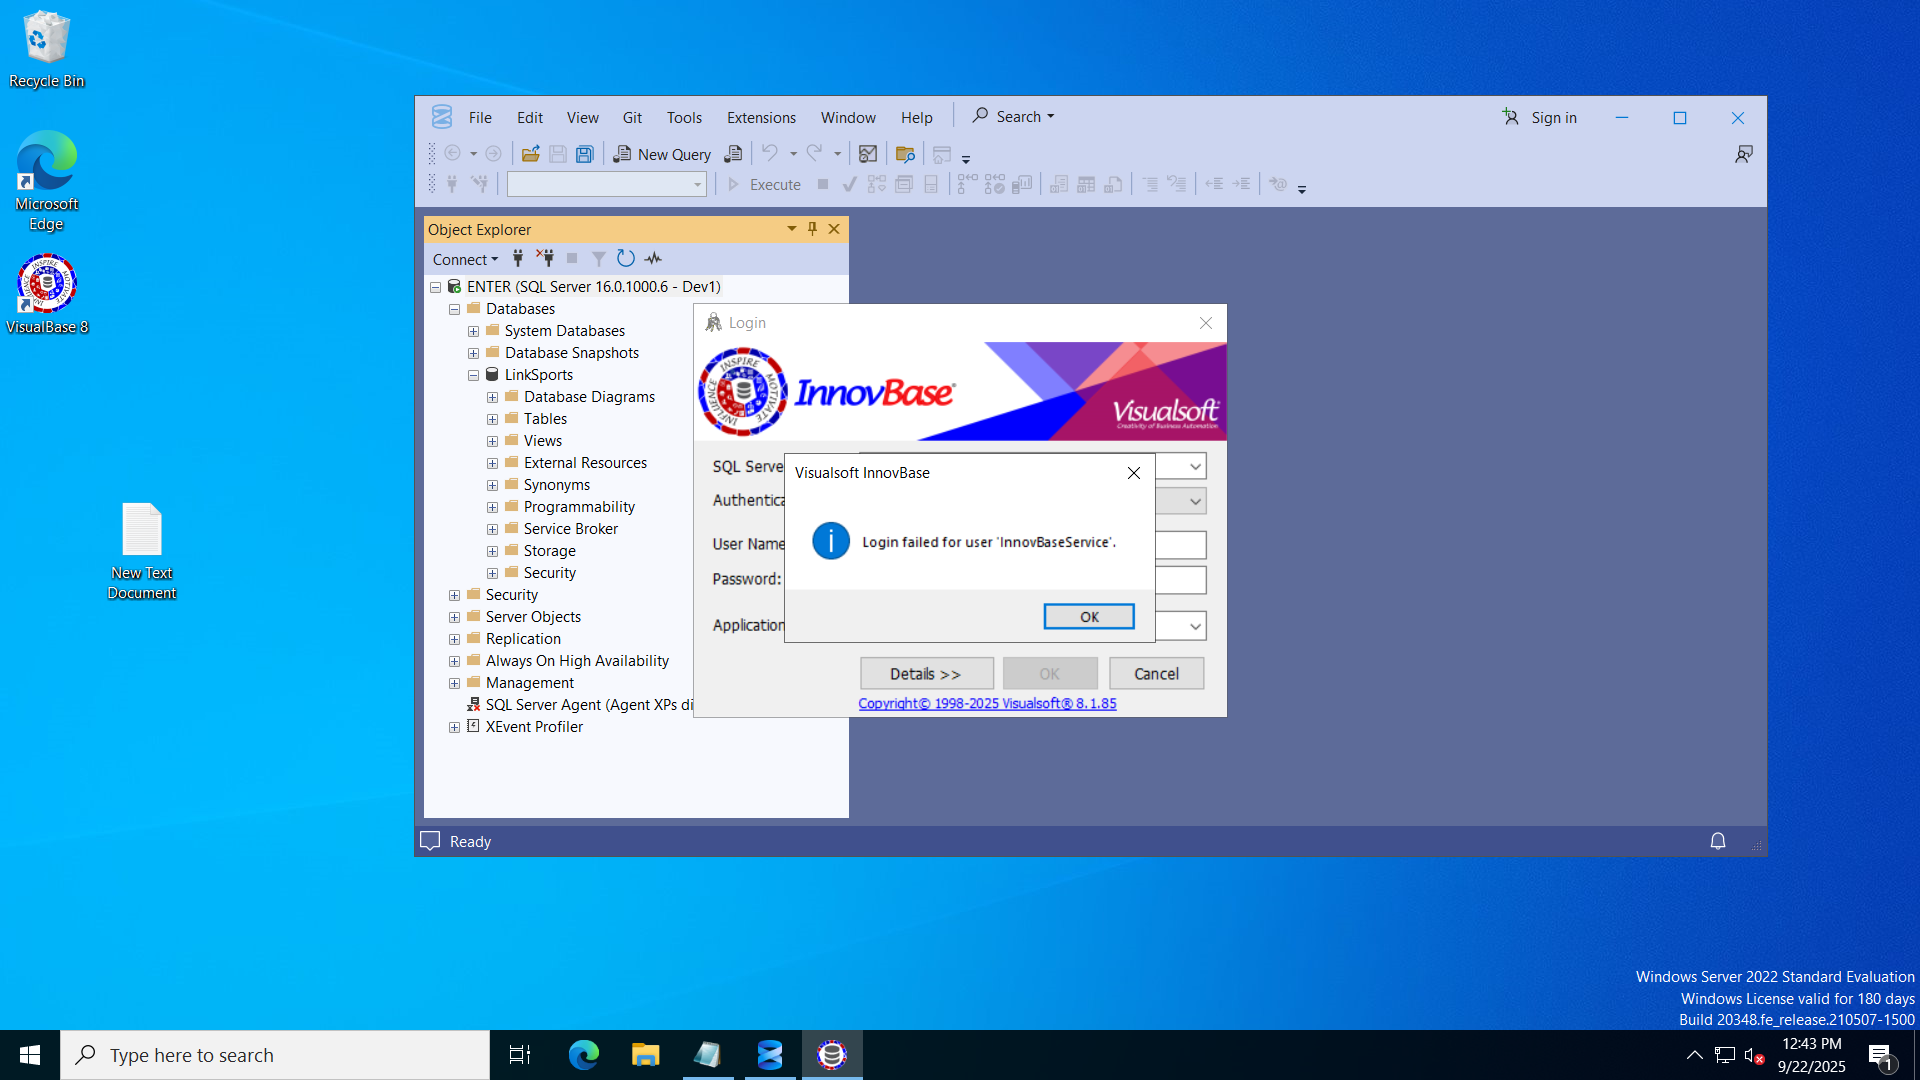Refresh the Object Explorer tree

(x=626, y=259)
